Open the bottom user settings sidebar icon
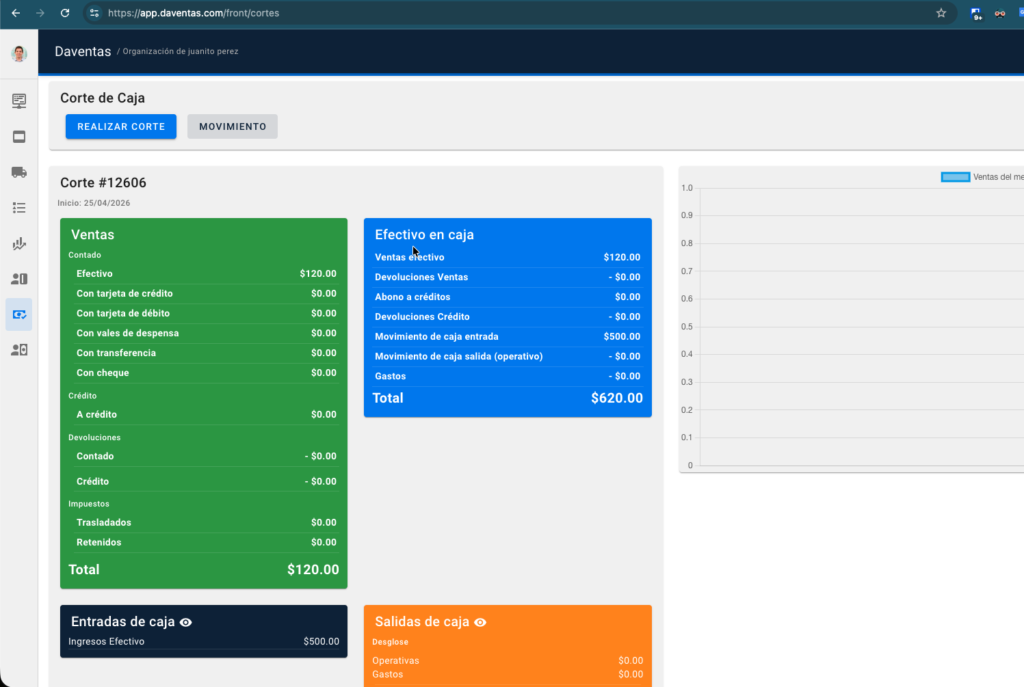This screenshot has width=1024, height=687. point(19,350)
